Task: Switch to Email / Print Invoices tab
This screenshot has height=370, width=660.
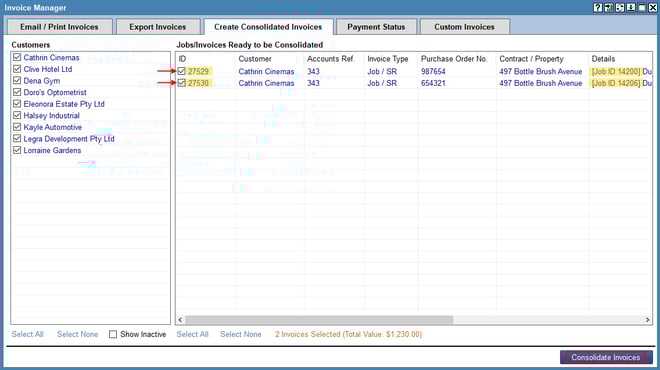Action: [x=59, y=27]
